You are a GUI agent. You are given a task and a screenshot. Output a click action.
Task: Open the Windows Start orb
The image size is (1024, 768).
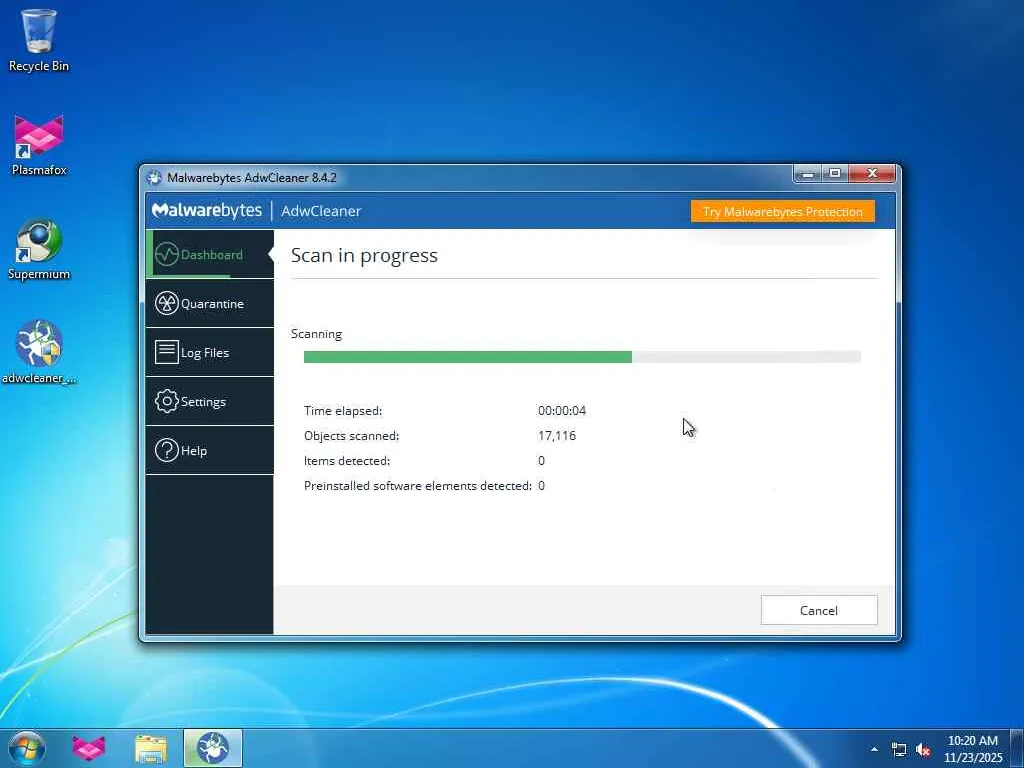pyautogui.click(x=27, y=748)
